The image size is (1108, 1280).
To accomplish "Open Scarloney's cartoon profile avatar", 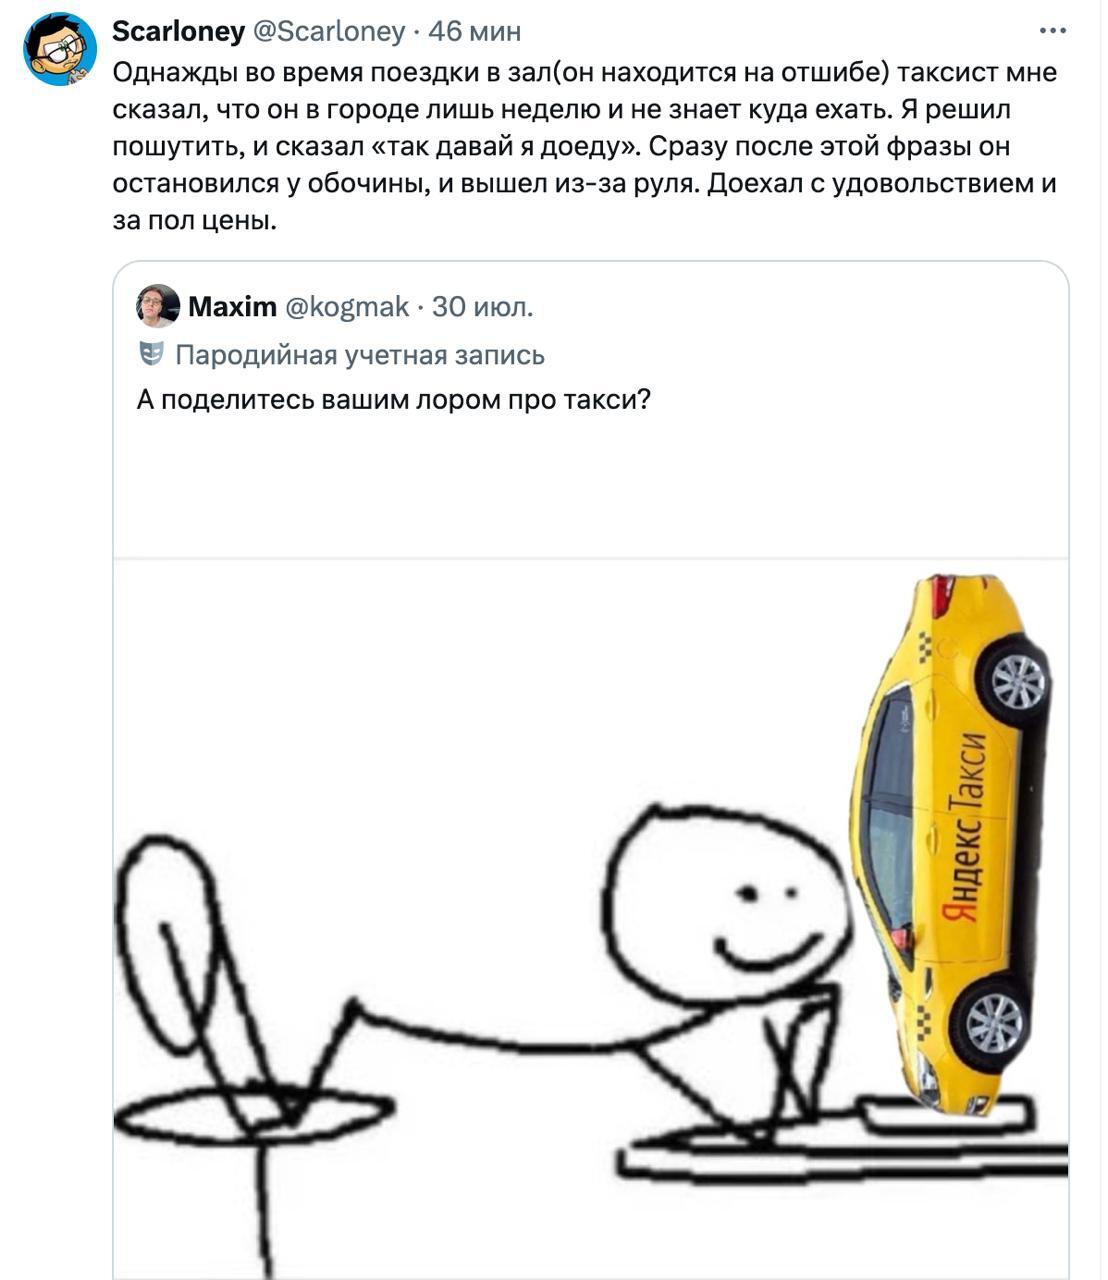I will click(60, 50).
